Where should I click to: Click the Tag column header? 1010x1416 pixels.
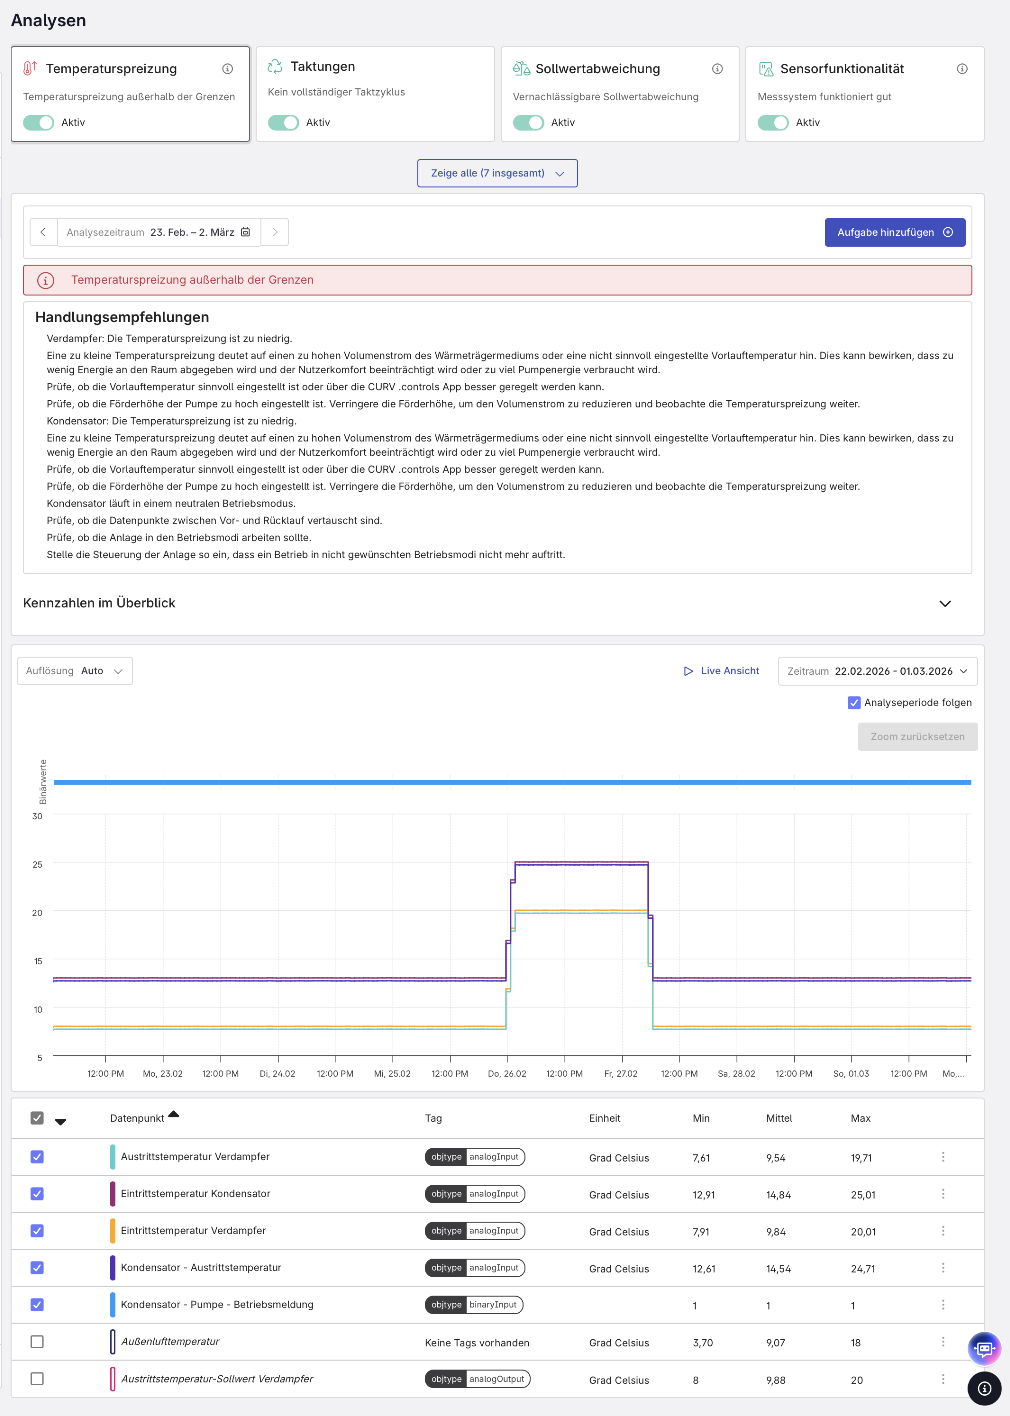(x=433, y=1119)
